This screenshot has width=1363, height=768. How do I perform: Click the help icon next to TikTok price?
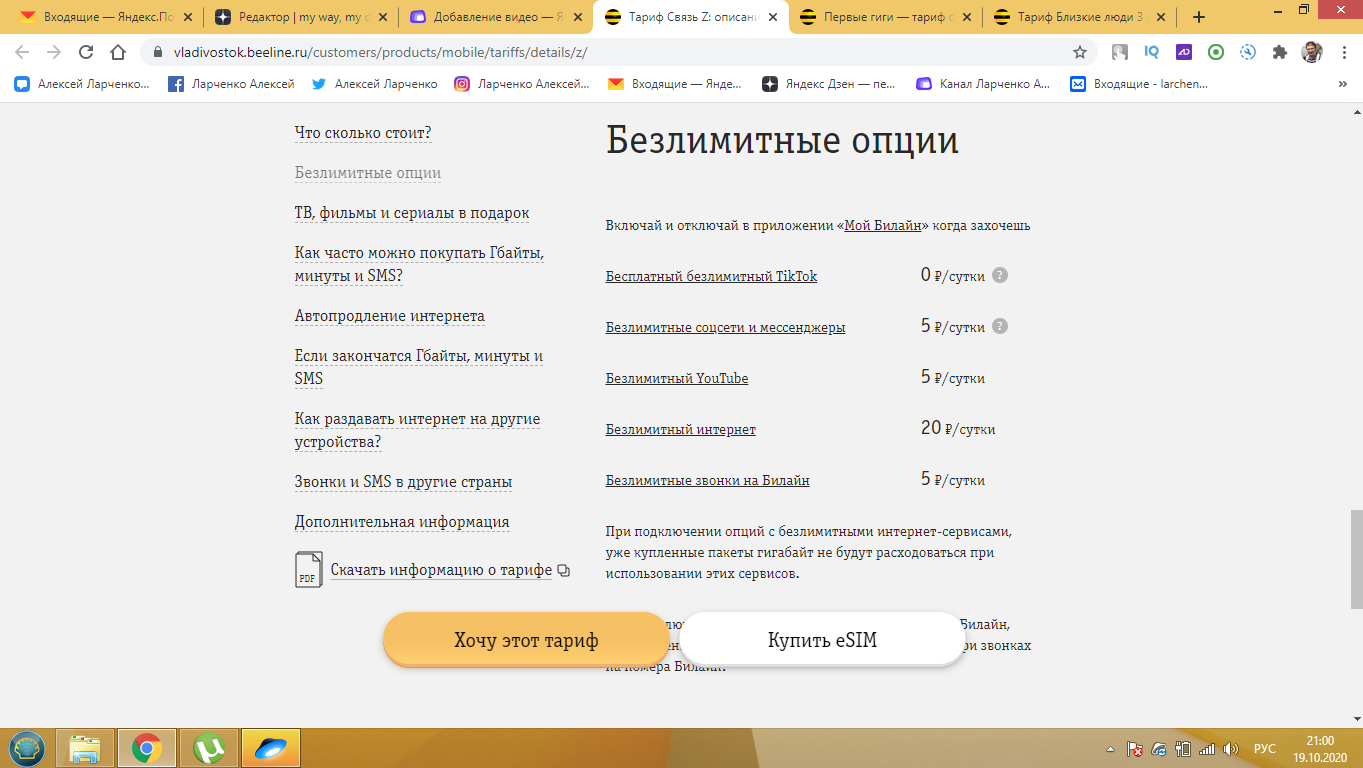tap(999, 275)
